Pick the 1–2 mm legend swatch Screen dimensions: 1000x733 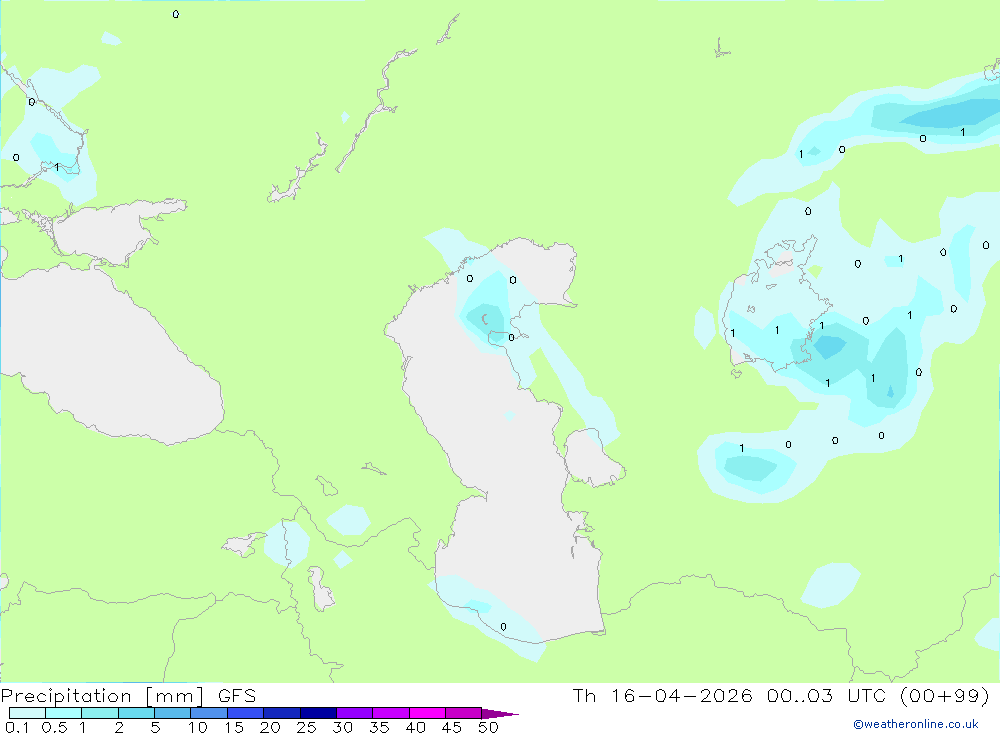pyautogui.click(x=100, y=713)
